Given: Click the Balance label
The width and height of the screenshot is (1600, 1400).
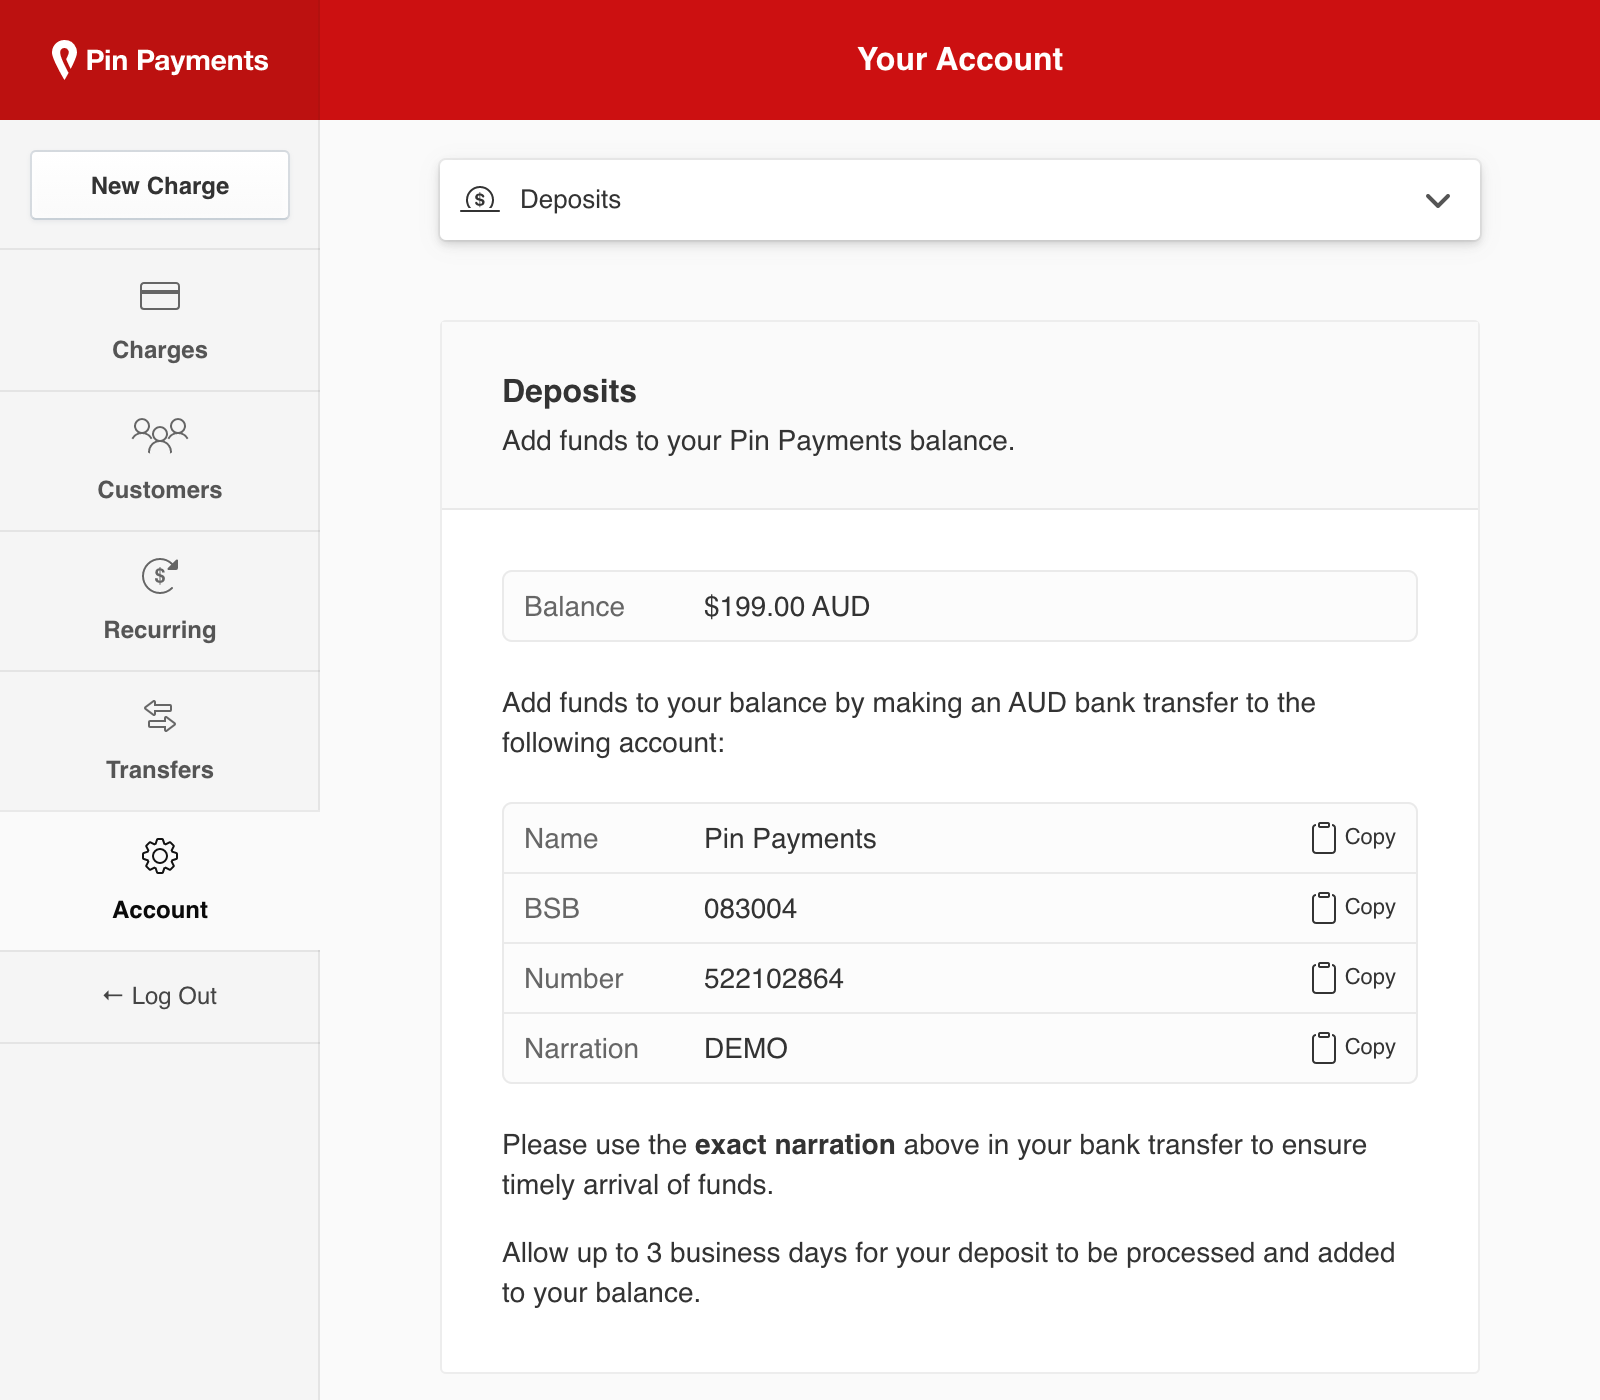Looking at the screenshot, I should pyautogui.click(x=574, y=606).
